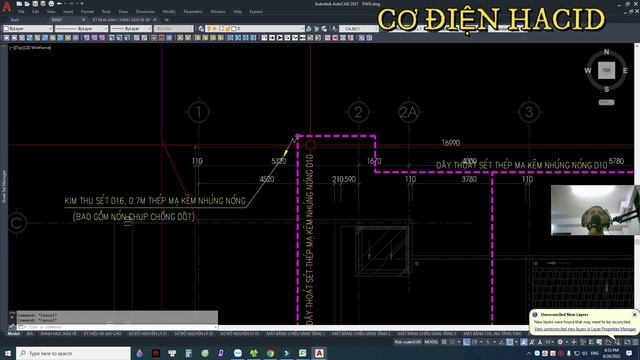Close the command line window X
The image size is (640, 360).
point(12,317)
